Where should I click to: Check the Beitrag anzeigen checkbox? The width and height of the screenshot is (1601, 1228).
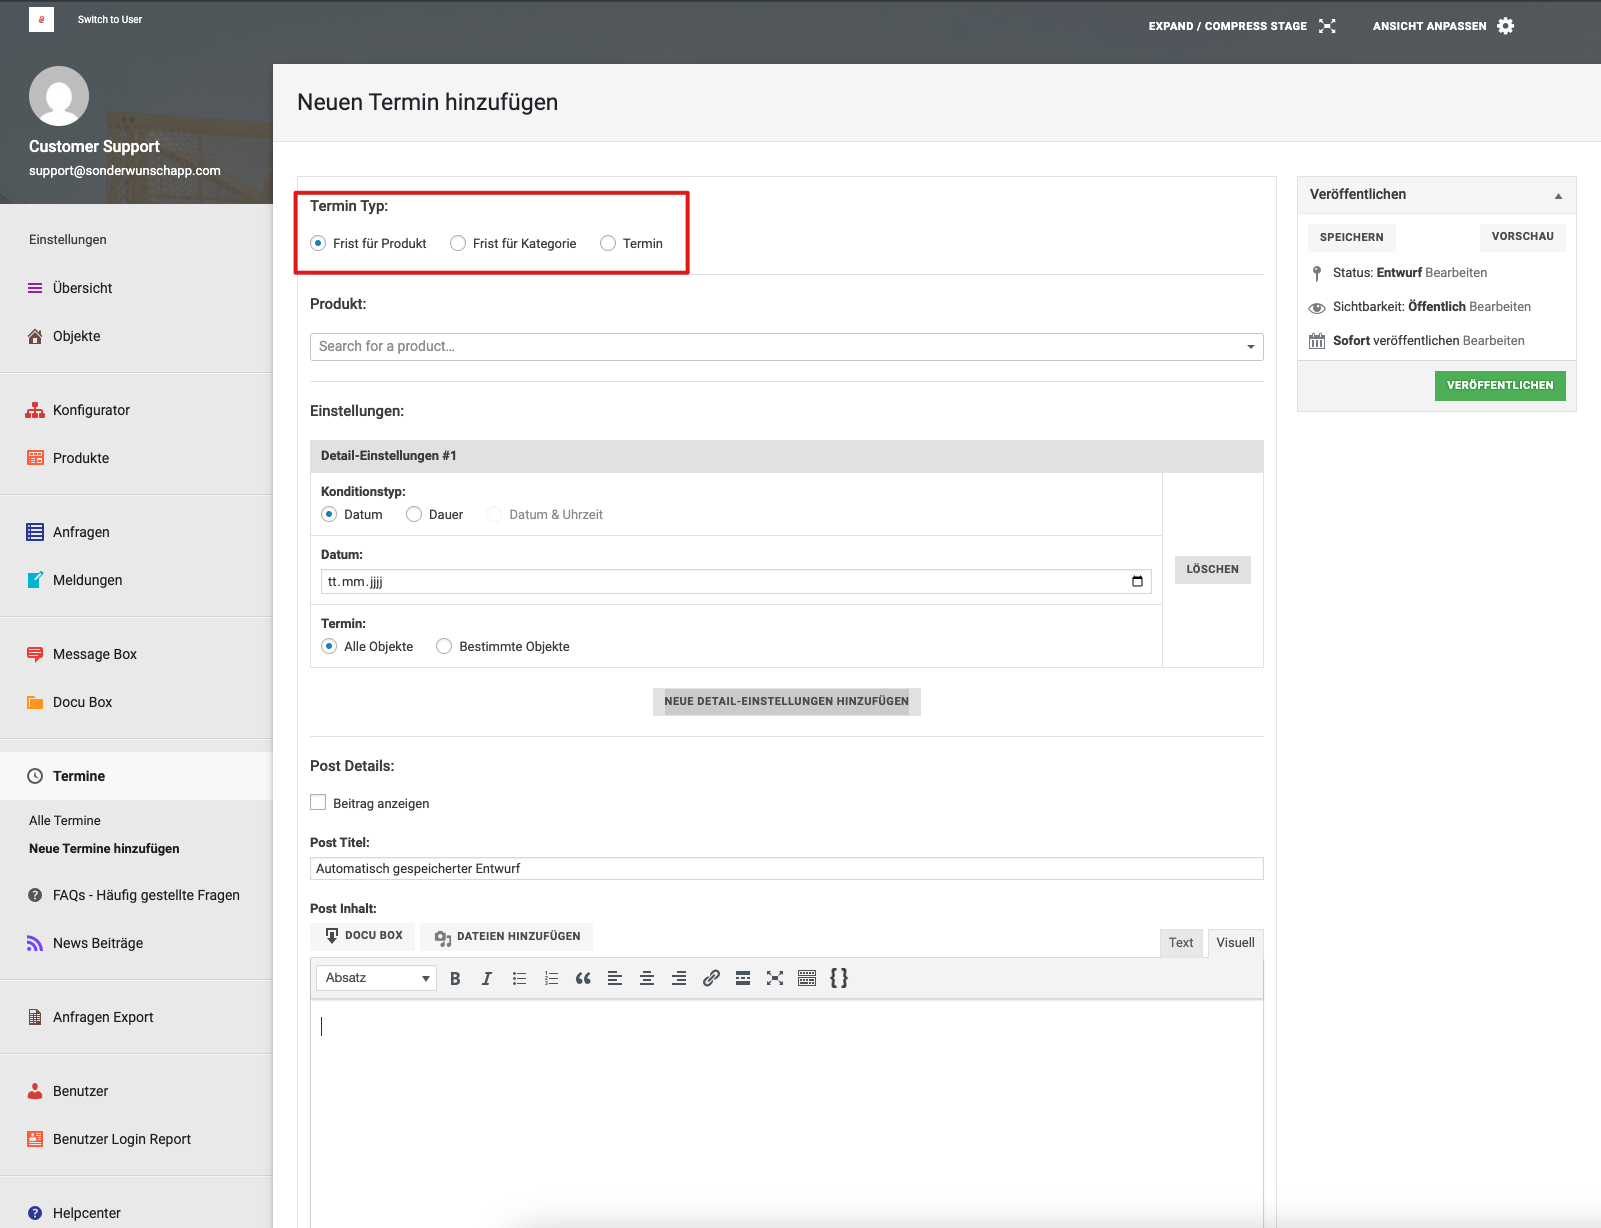[318, 802]
